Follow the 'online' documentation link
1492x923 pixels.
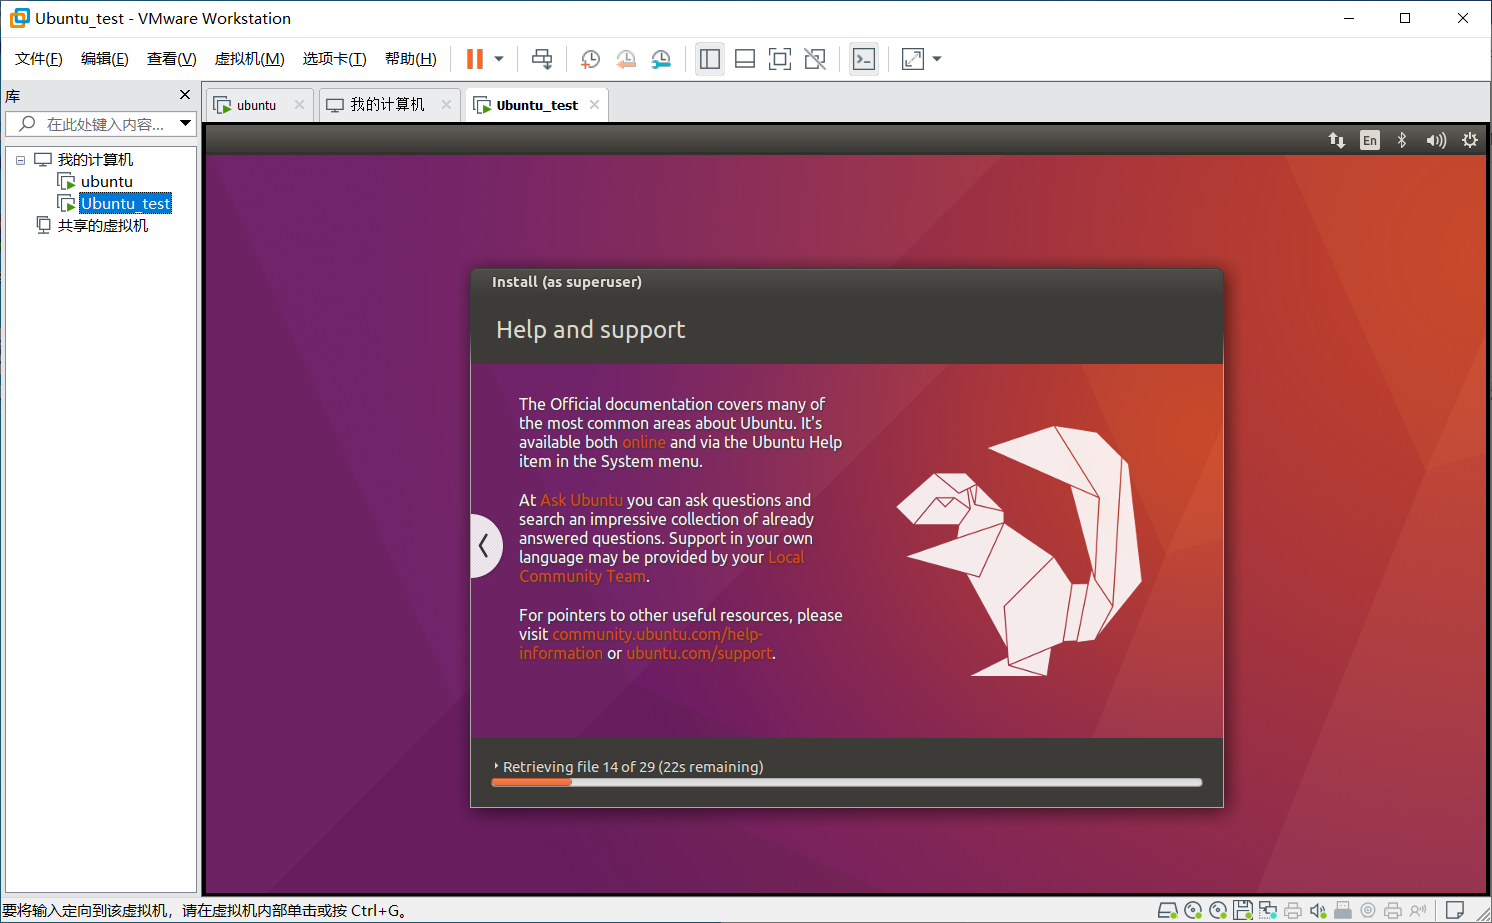tap(644, 442)
